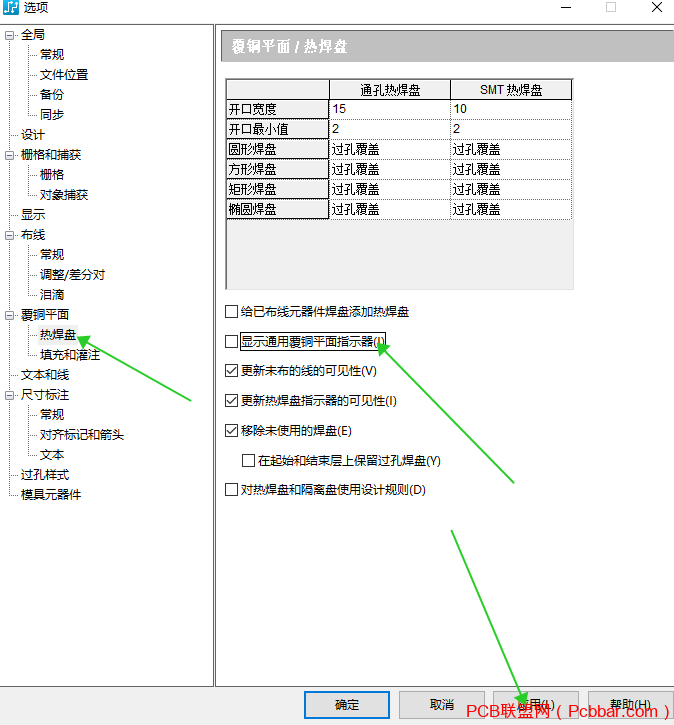The height and width of the screenshot is (725, 674).
Task: Select 对齐标记和箭头 in the tree
Action: pos(82,435)
